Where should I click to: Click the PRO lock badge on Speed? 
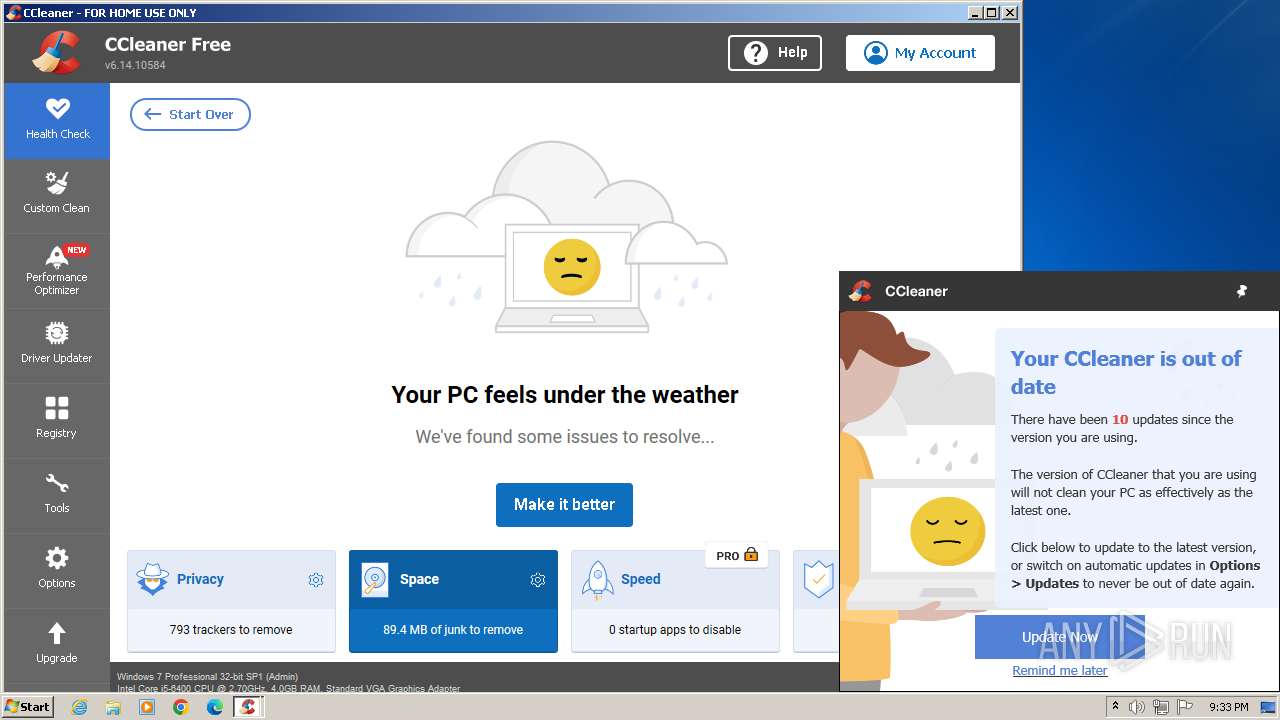[737, 555]
